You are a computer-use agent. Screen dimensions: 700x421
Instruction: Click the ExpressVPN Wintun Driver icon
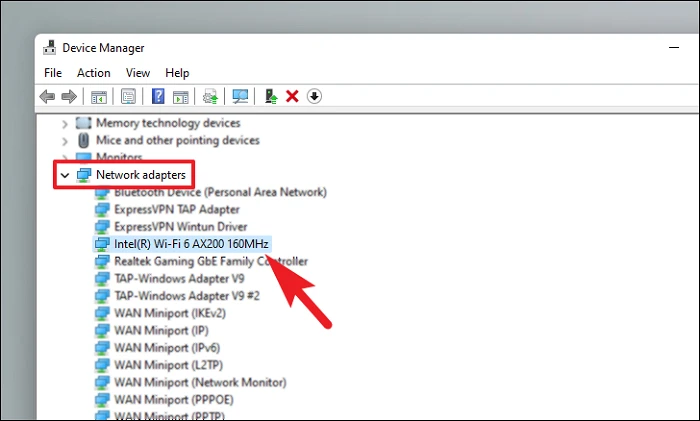point(102,227)
